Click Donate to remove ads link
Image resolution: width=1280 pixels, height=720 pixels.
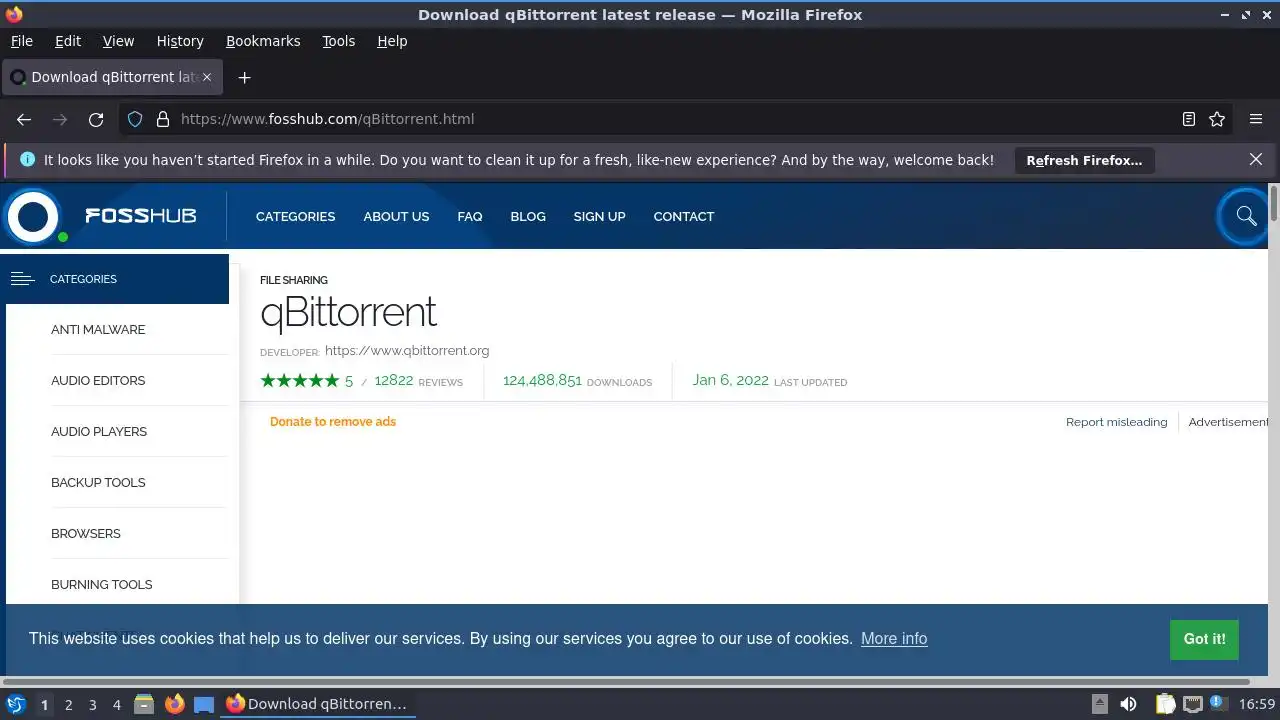333,422
